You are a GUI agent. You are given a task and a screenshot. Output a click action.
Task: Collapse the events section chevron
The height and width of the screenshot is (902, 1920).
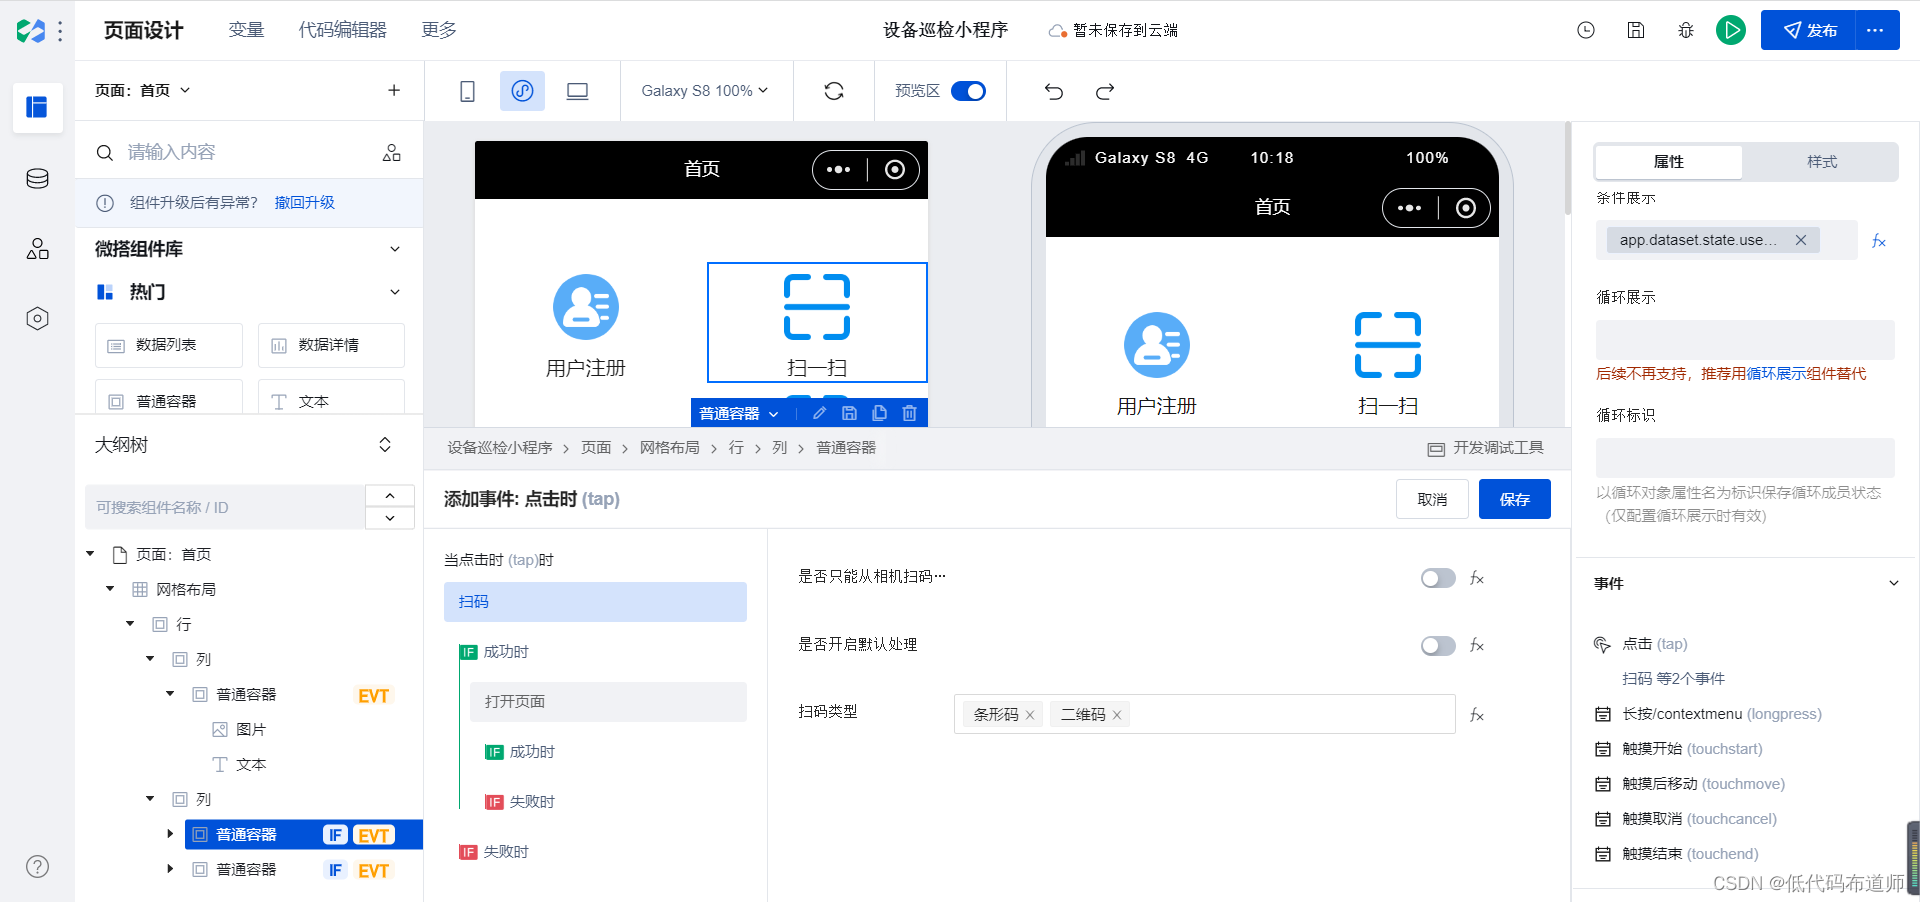tap(1893, 583)
